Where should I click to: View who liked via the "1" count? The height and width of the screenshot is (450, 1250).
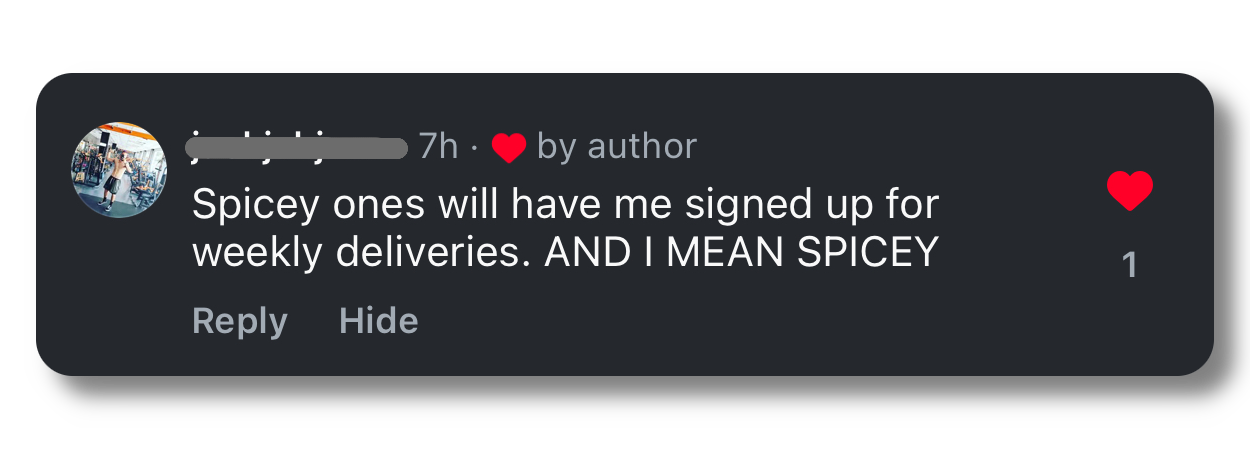1130,265
